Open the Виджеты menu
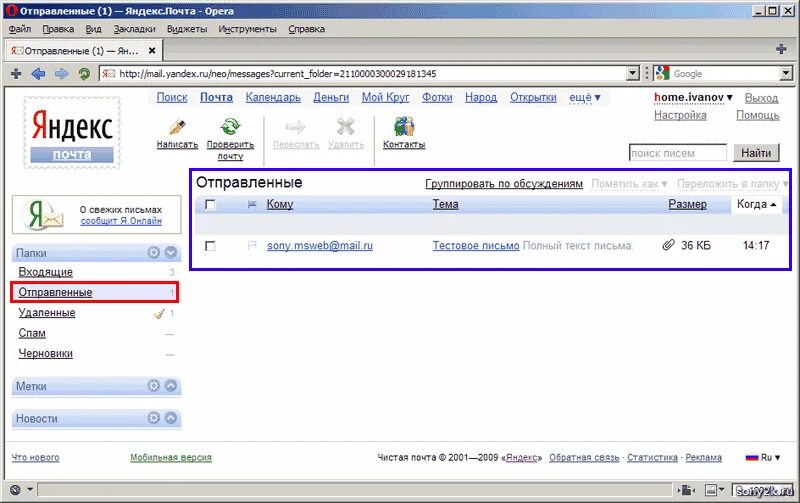Viewport: 800px width, 503px height. pos(187,29)
